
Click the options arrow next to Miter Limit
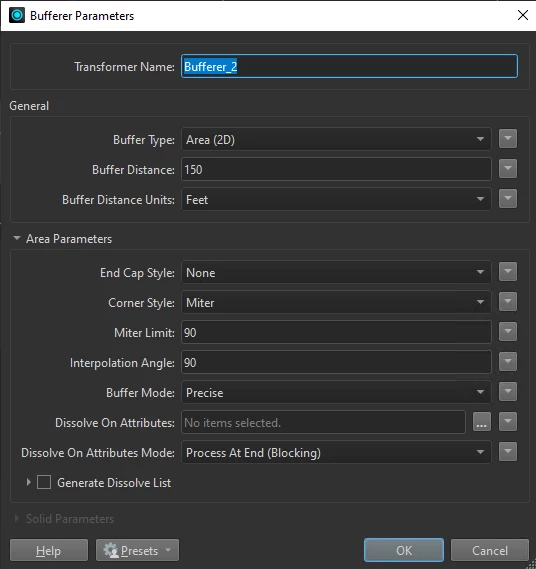point(508,332)
